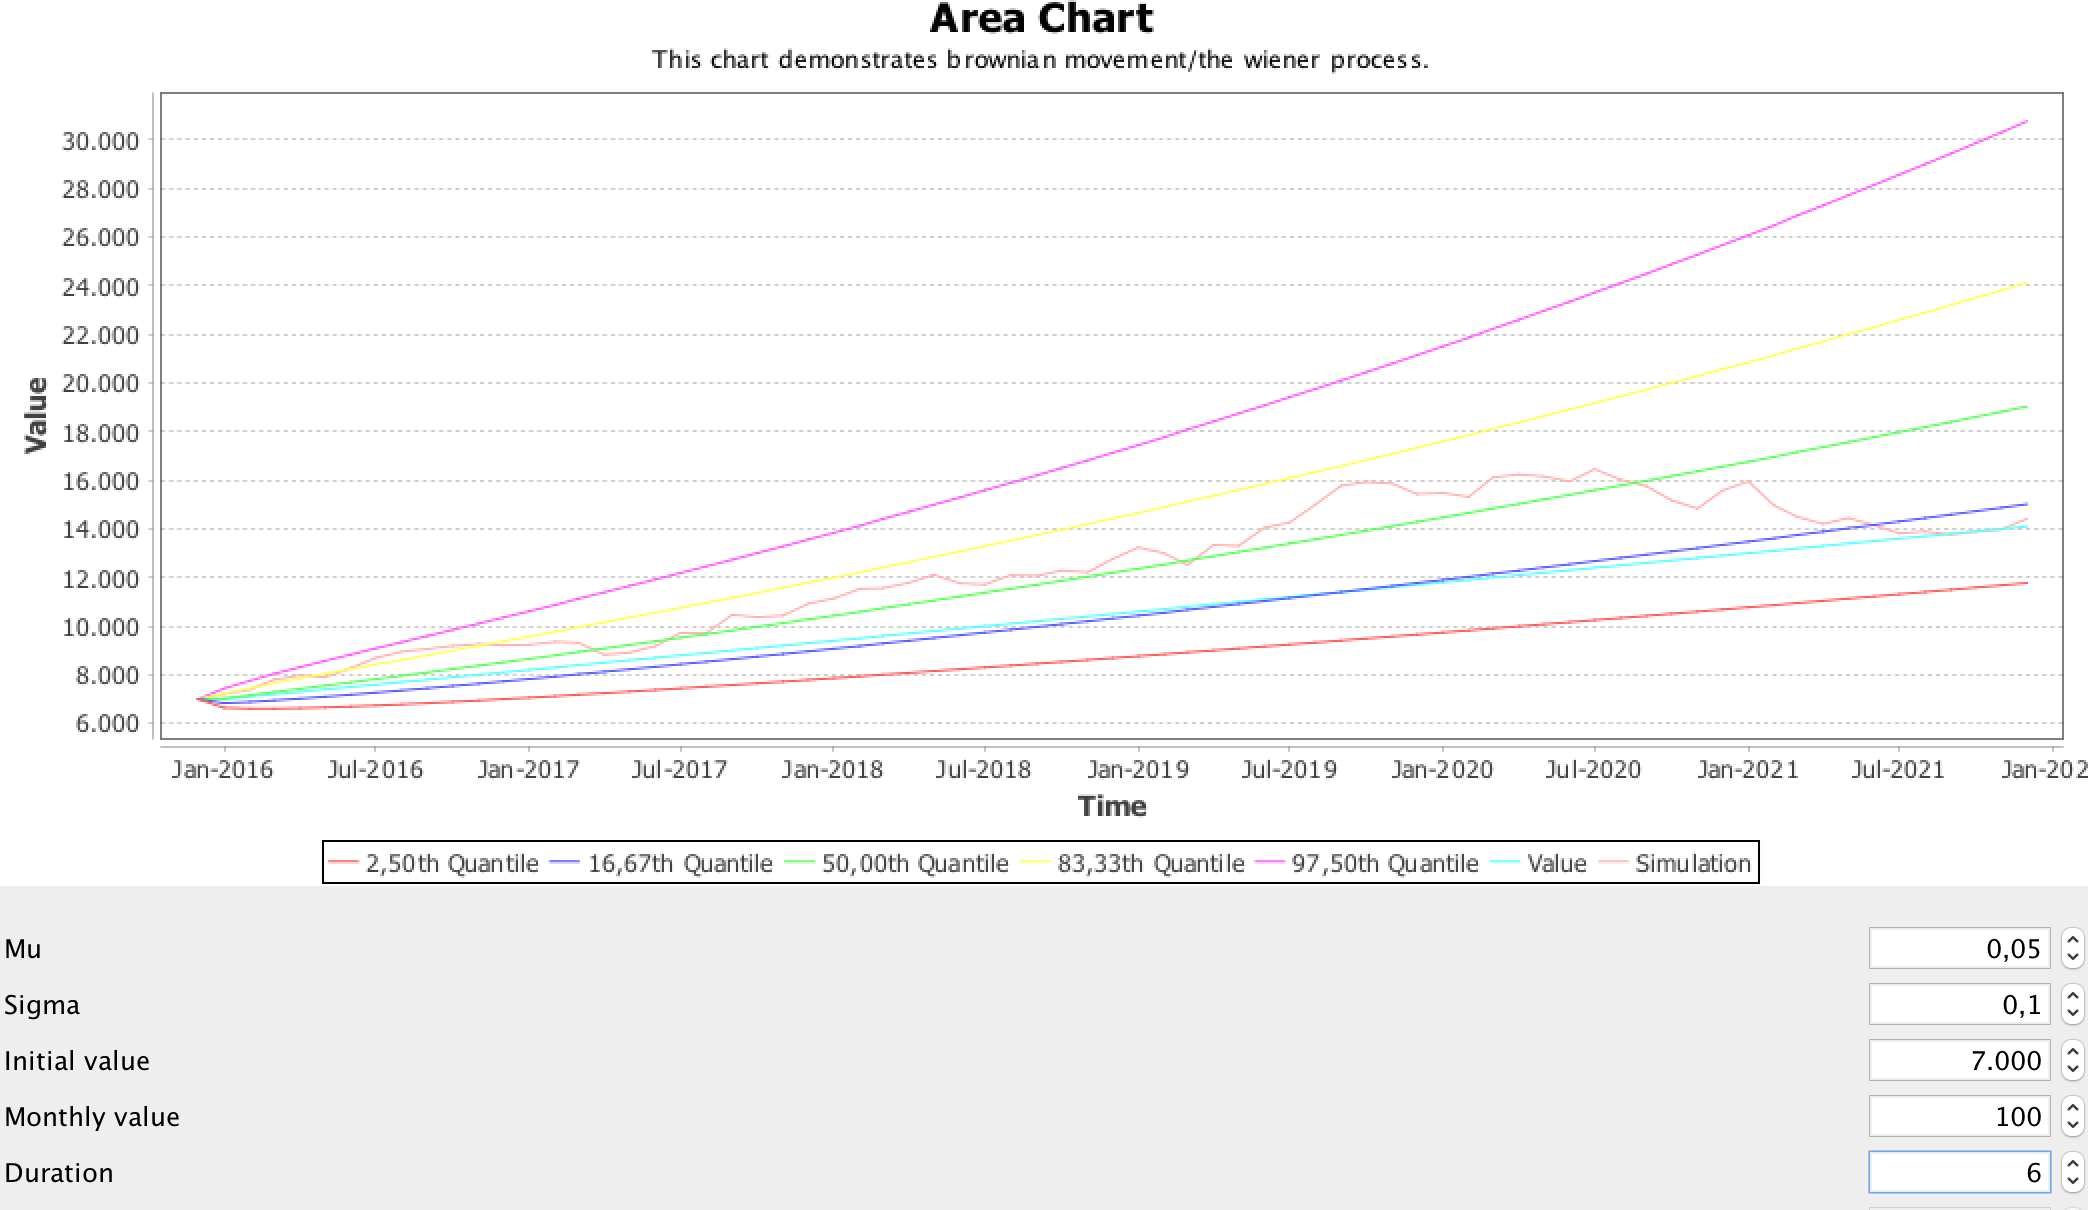Focus the Sigma text field

(1958, 1004)
